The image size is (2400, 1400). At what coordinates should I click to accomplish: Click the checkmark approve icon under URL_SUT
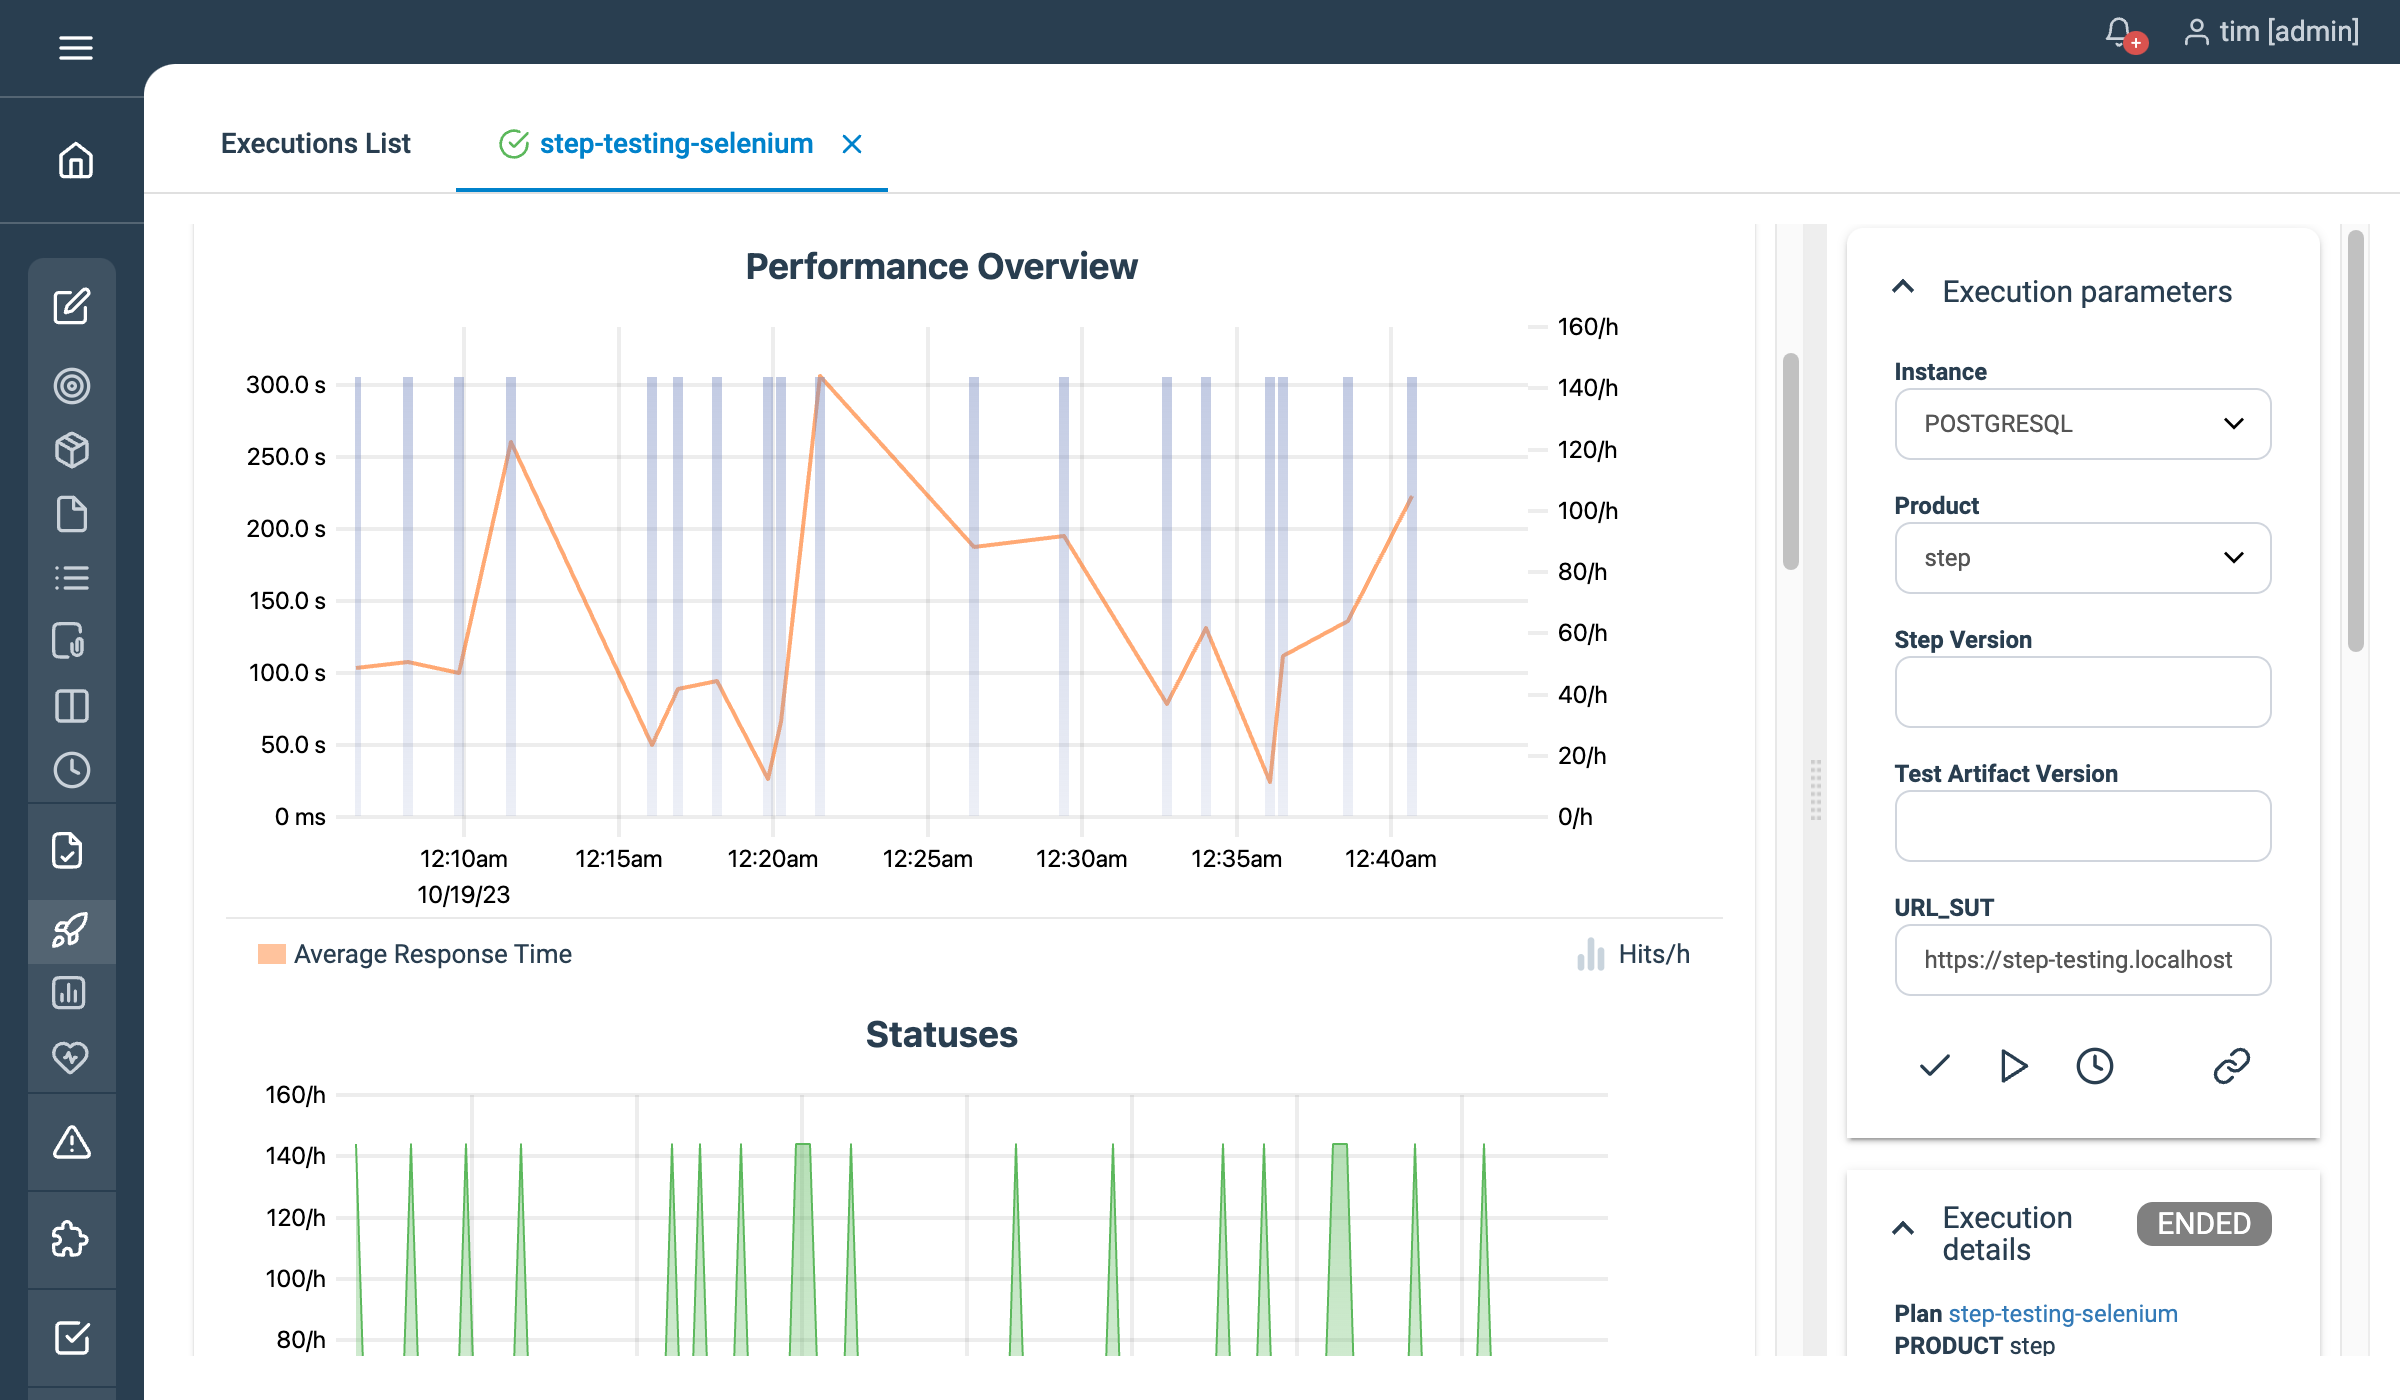coord(1933,1066)
